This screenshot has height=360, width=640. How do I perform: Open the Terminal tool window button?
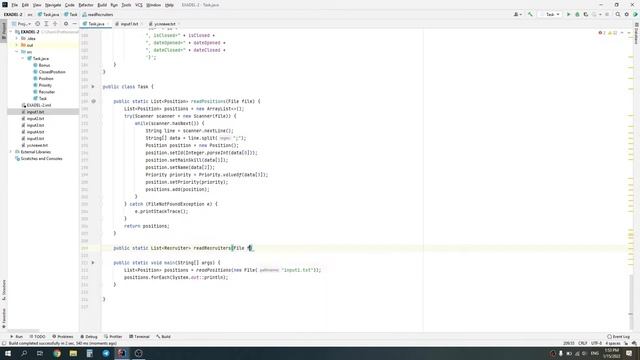click(x=139, y=337)
